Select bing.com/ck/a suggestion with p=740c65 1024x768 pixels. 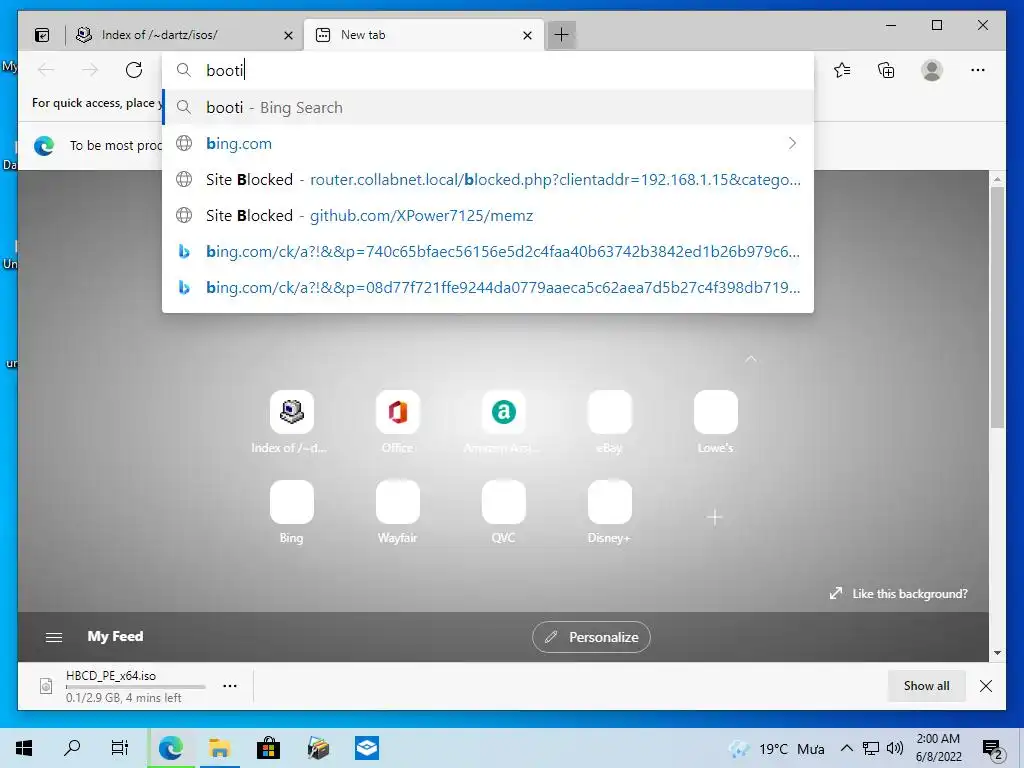(487, 251)
